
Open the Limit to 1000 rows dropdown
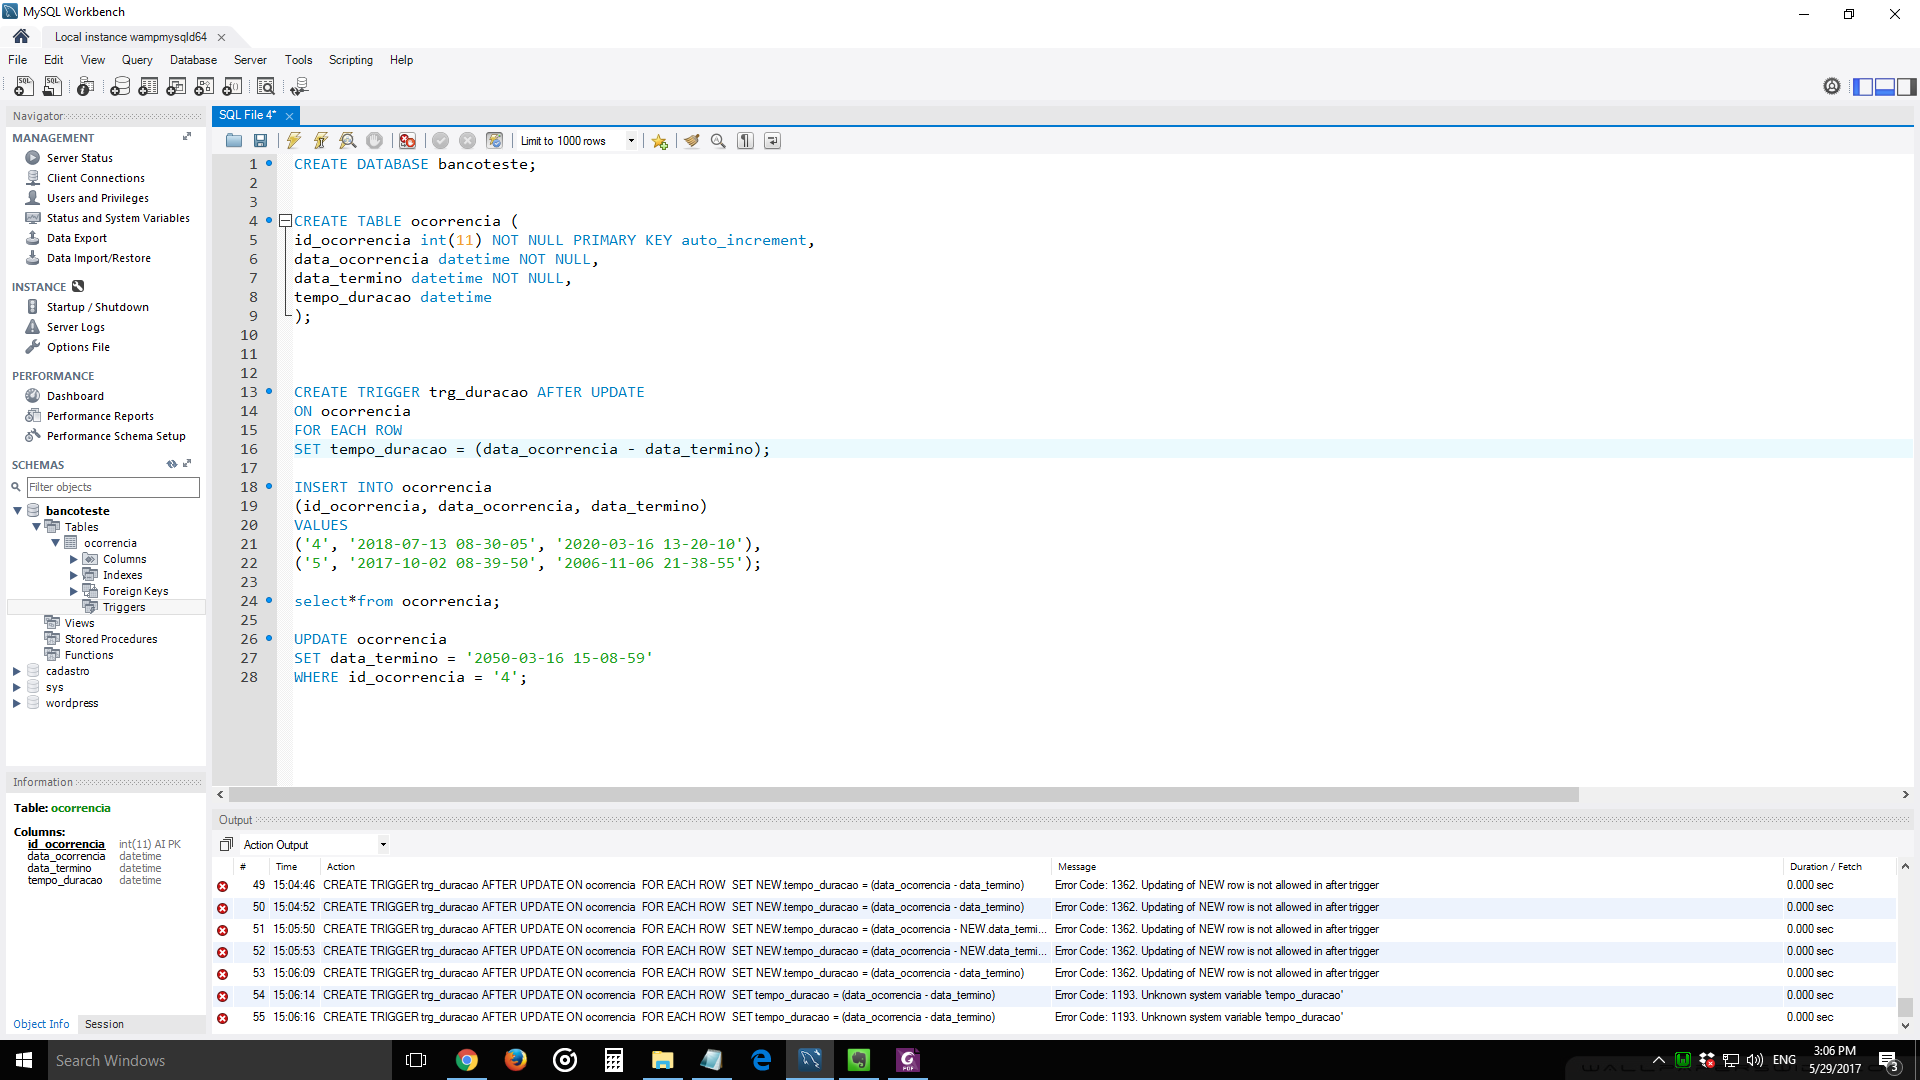[x=631, y=141]
